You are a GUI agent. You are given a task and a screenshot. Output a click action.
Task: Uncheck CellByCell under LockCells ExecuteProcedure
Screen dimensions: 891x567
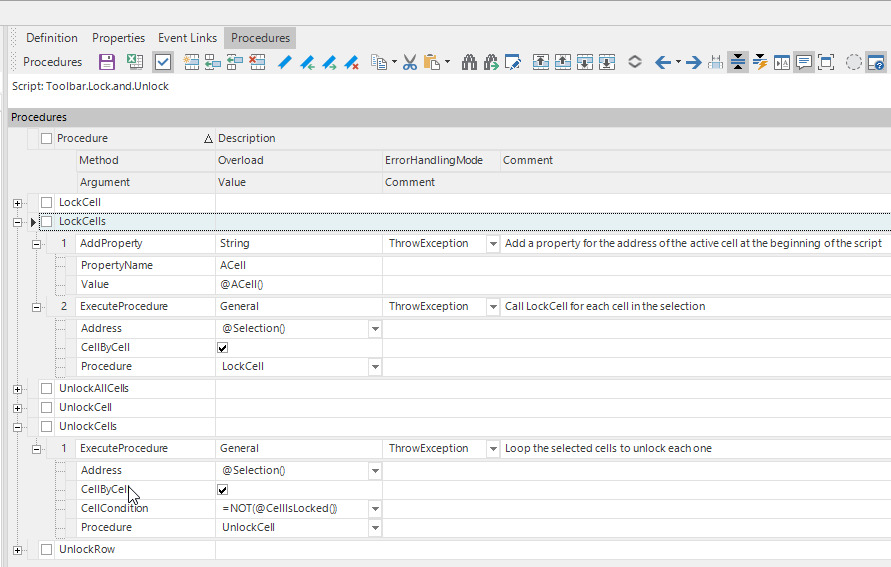[223, 348]
